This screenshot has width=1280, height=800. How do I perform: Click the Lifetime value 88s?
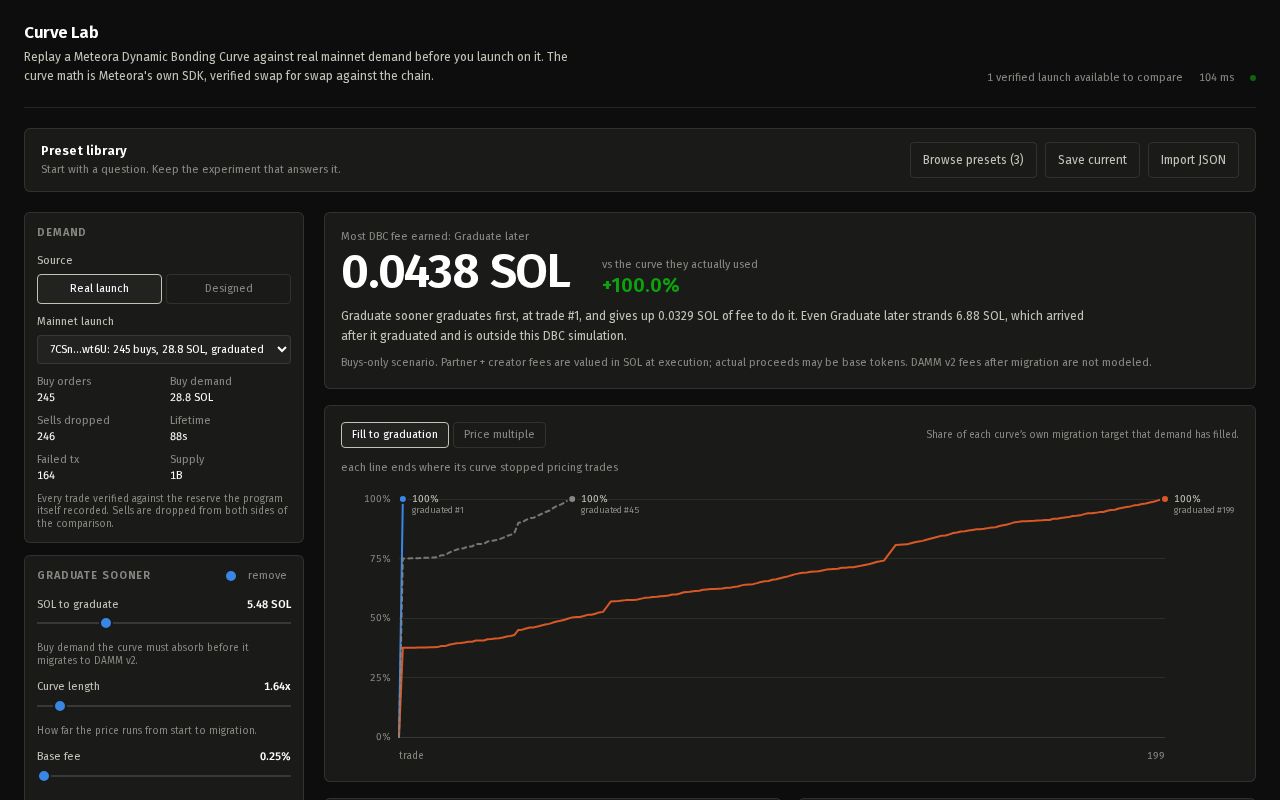[x=179, y=437]
